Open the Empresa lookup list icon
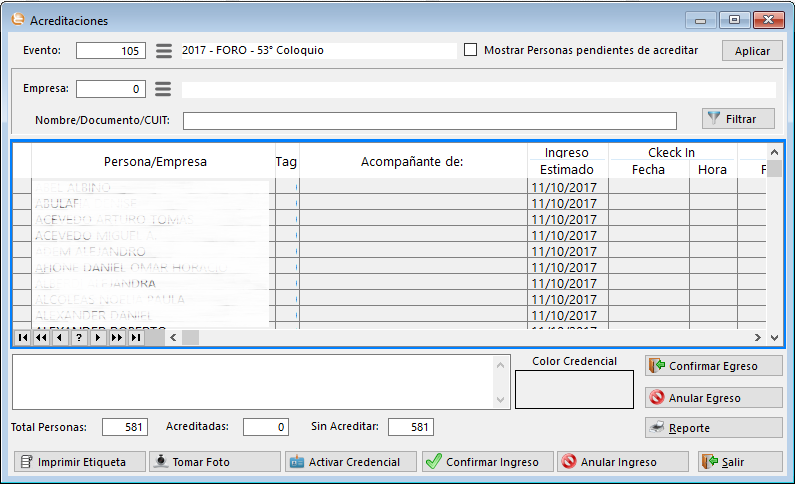The width and height of the screenshot is (795, 484). pyautogui.click(x=164, y=89)
